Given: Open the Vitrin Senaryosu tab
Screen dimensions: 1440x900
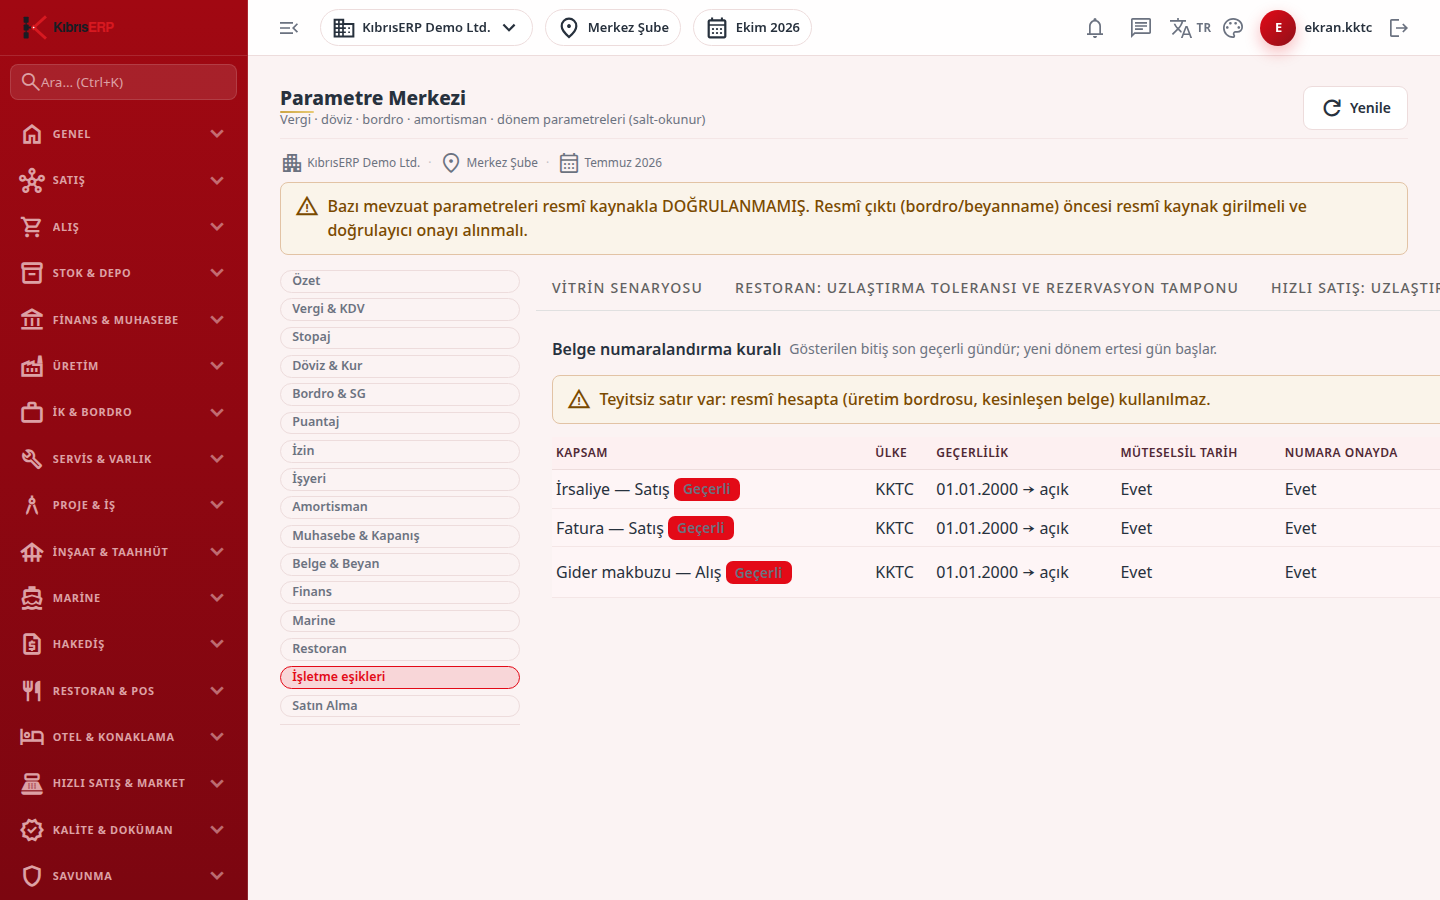Looking at the screenshot, I should coord(627,288).
